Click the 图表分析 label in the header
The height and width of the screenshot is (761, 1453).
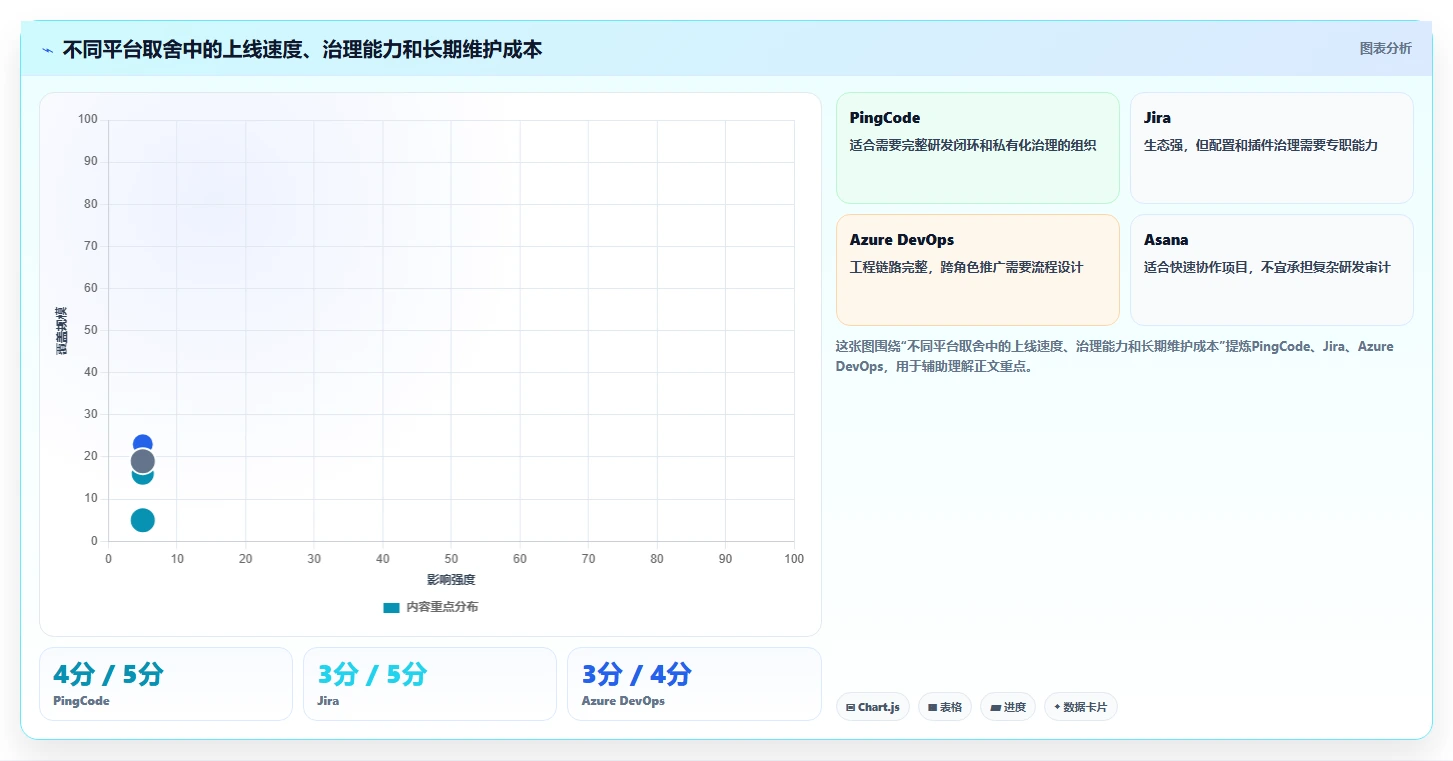(x=1386, y=48)
